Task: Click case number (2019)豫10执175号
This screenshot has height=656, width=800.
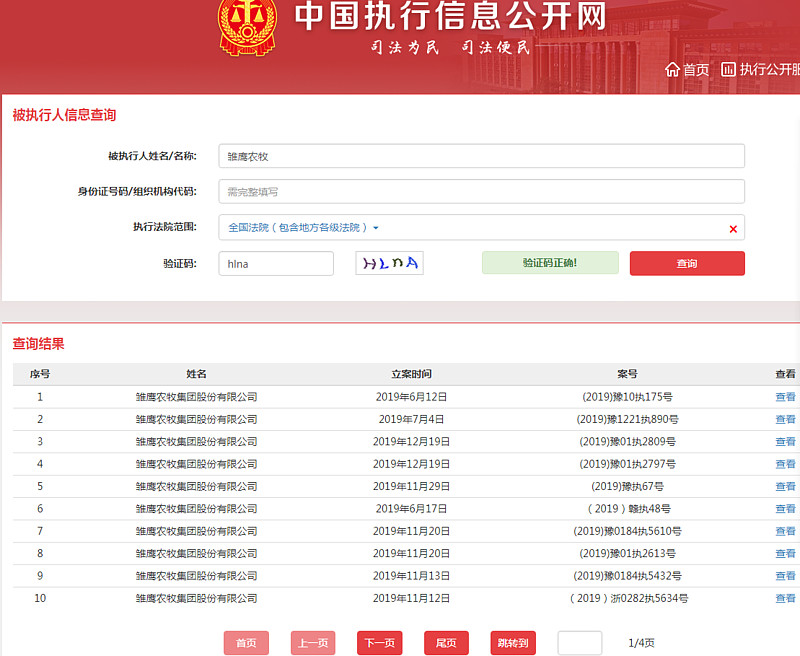Action: (628, 397)
